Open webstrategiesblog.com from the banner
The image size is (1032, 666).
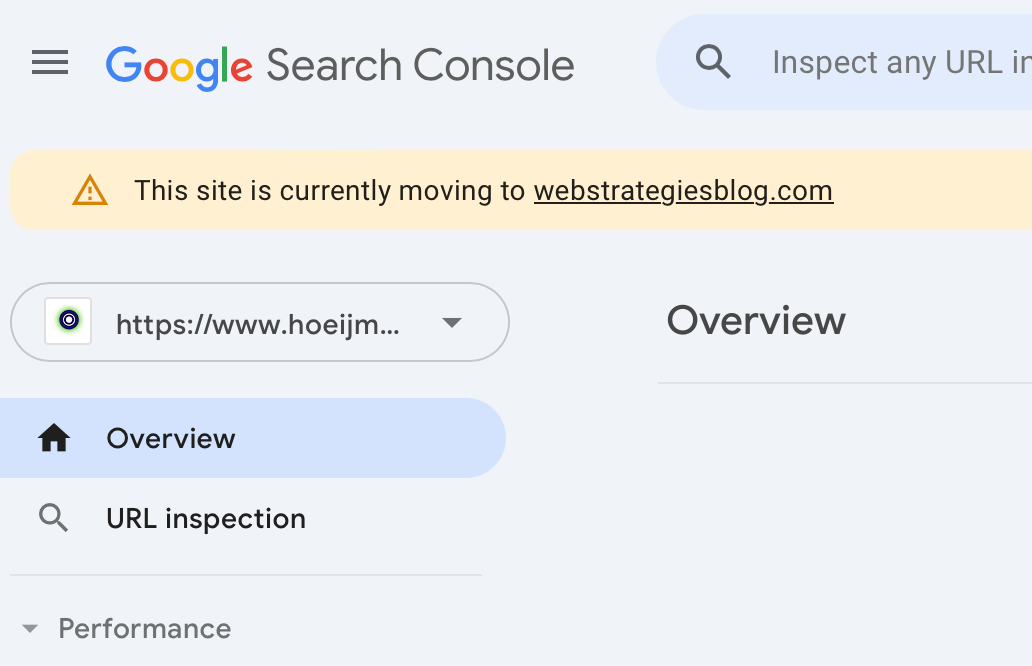[683, 190]
